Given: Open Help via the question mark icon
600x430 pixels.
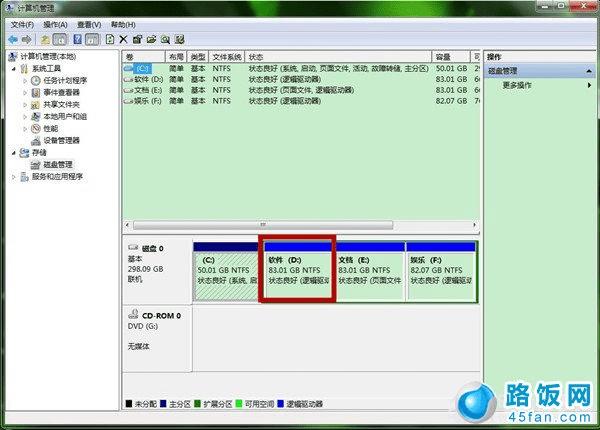Looking at the screenshot, I should pos(77,39).
